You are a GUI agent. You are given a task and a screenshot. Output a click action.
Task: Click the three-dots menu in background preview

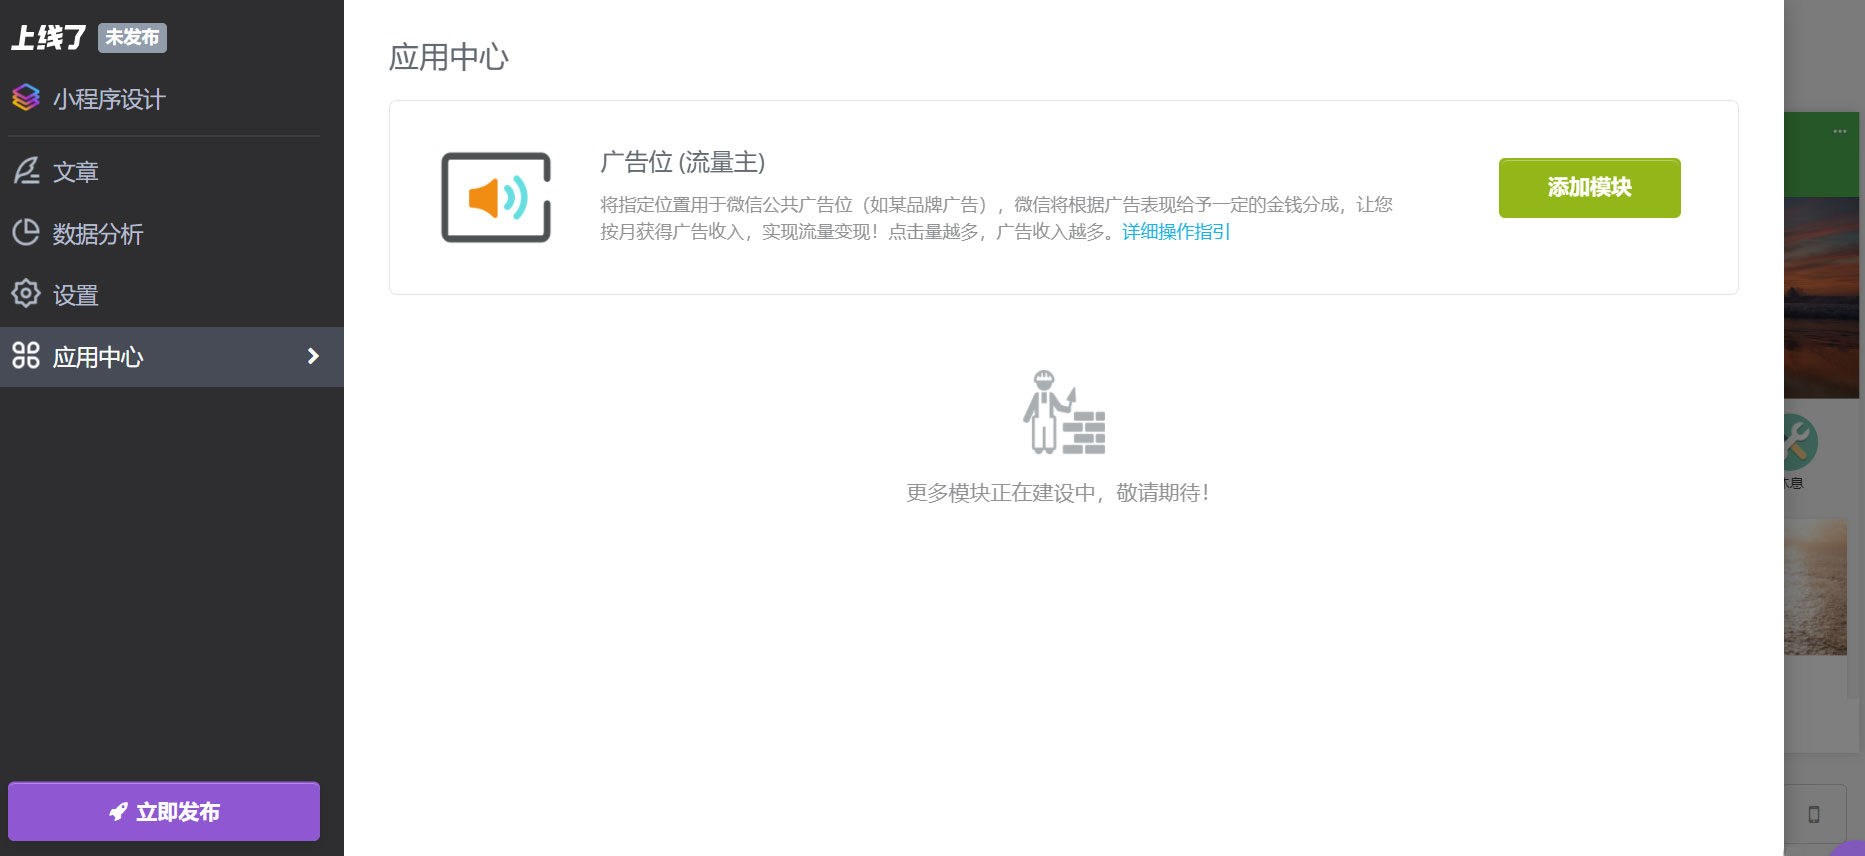click(1839, 131)
